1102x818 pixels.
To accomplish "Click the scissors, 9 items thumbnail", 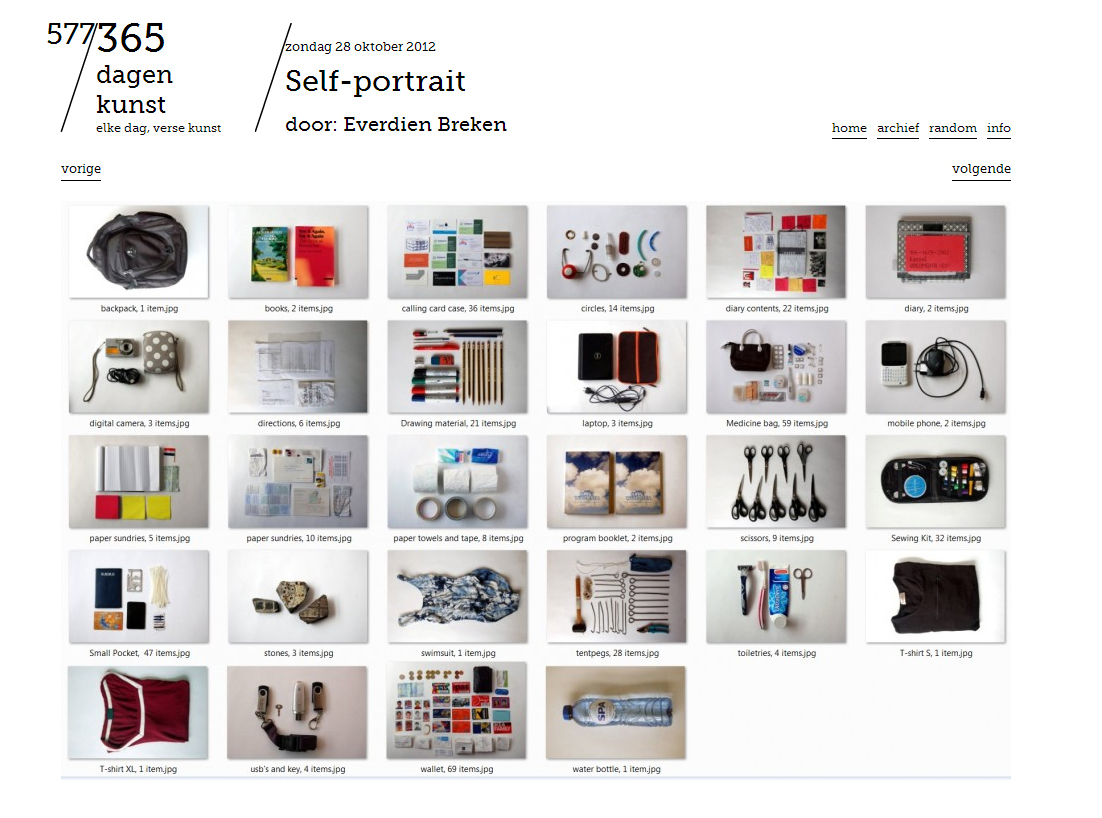I will click(x=776, y=481).
